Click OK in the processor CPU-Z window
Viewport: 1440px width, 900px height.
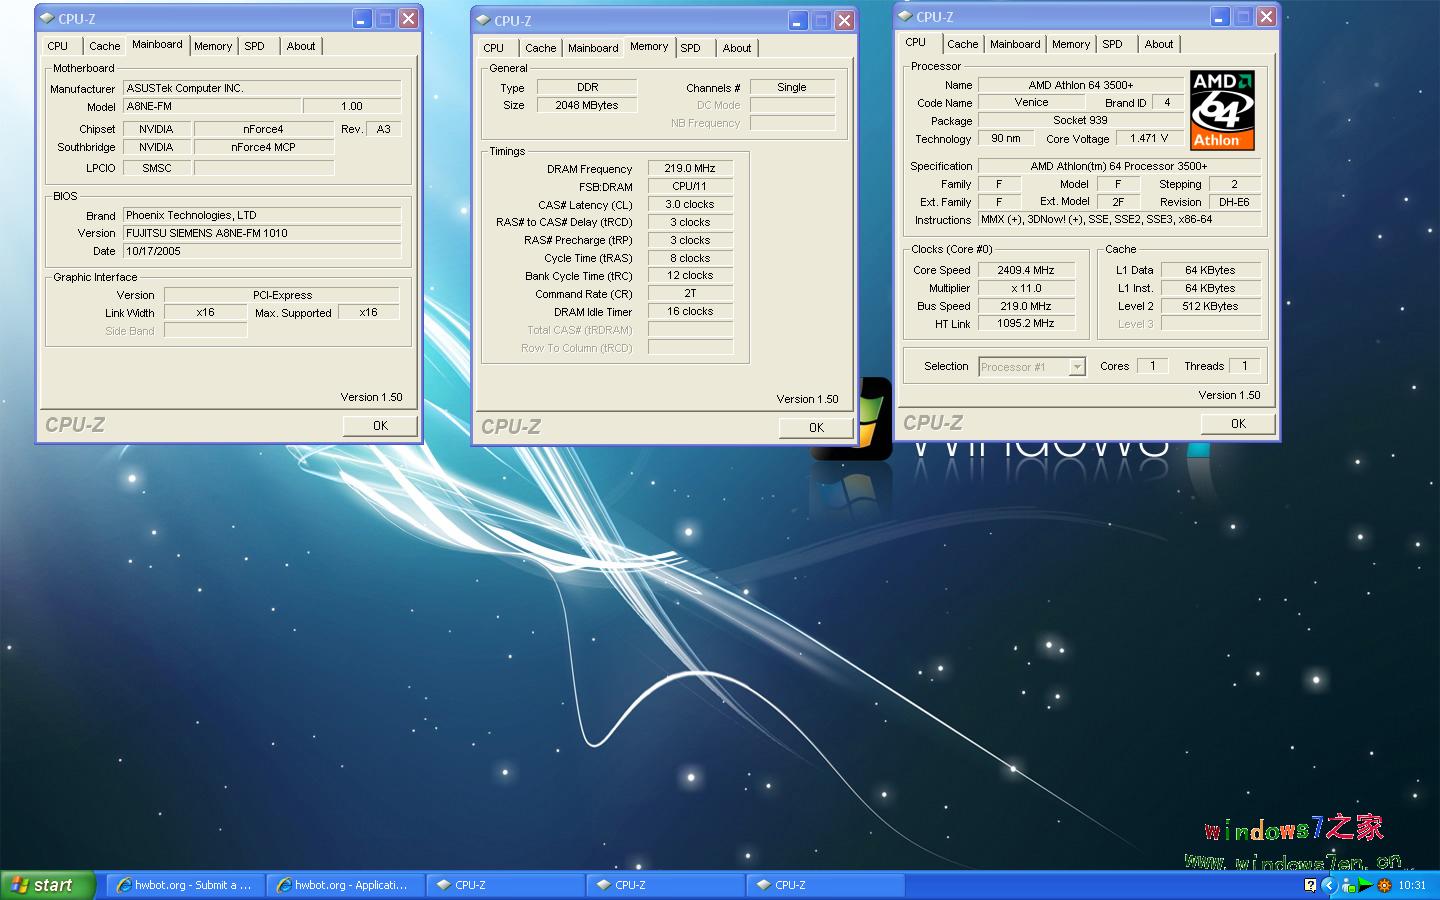click(x=1238, y=424)
